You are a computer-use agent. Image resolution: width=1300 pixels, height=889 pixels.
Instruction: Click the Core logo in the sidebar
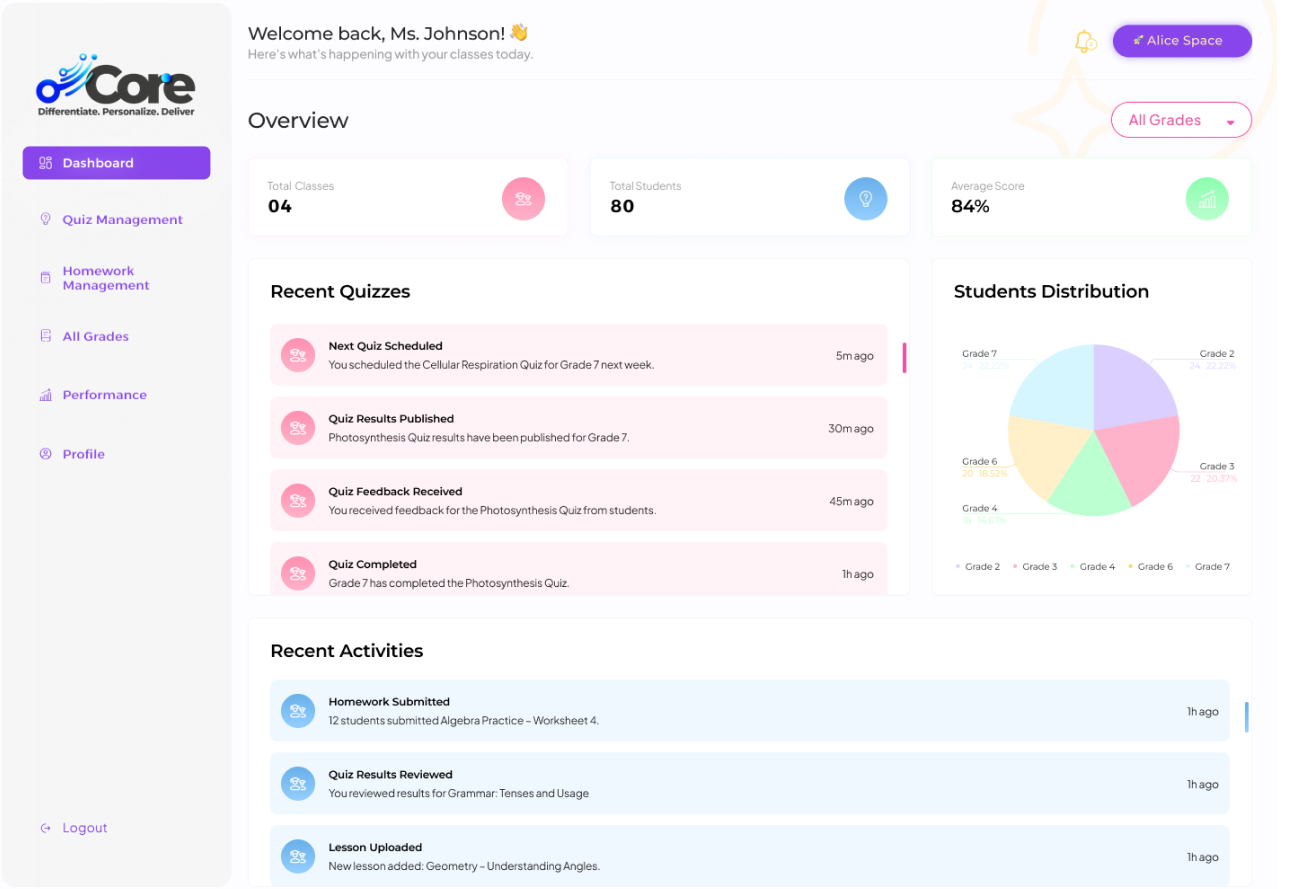pos(116,86)
